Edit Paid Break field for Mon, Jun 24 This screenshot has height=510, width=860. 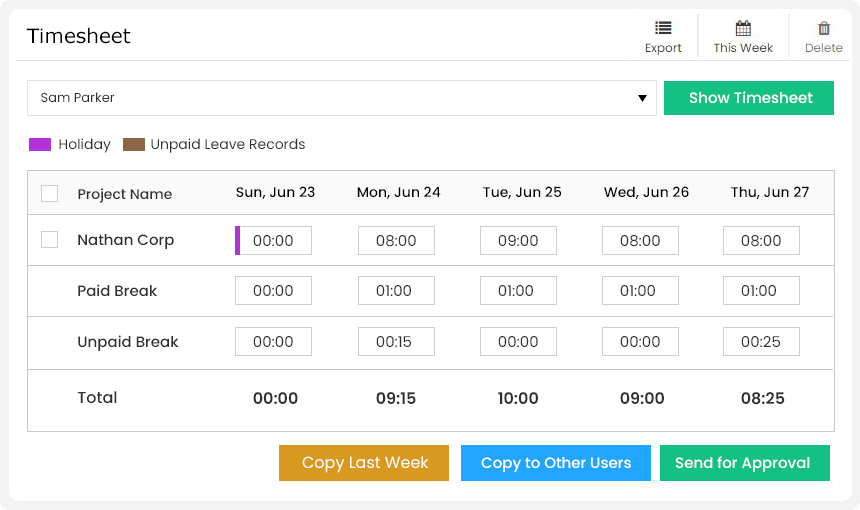396,291
